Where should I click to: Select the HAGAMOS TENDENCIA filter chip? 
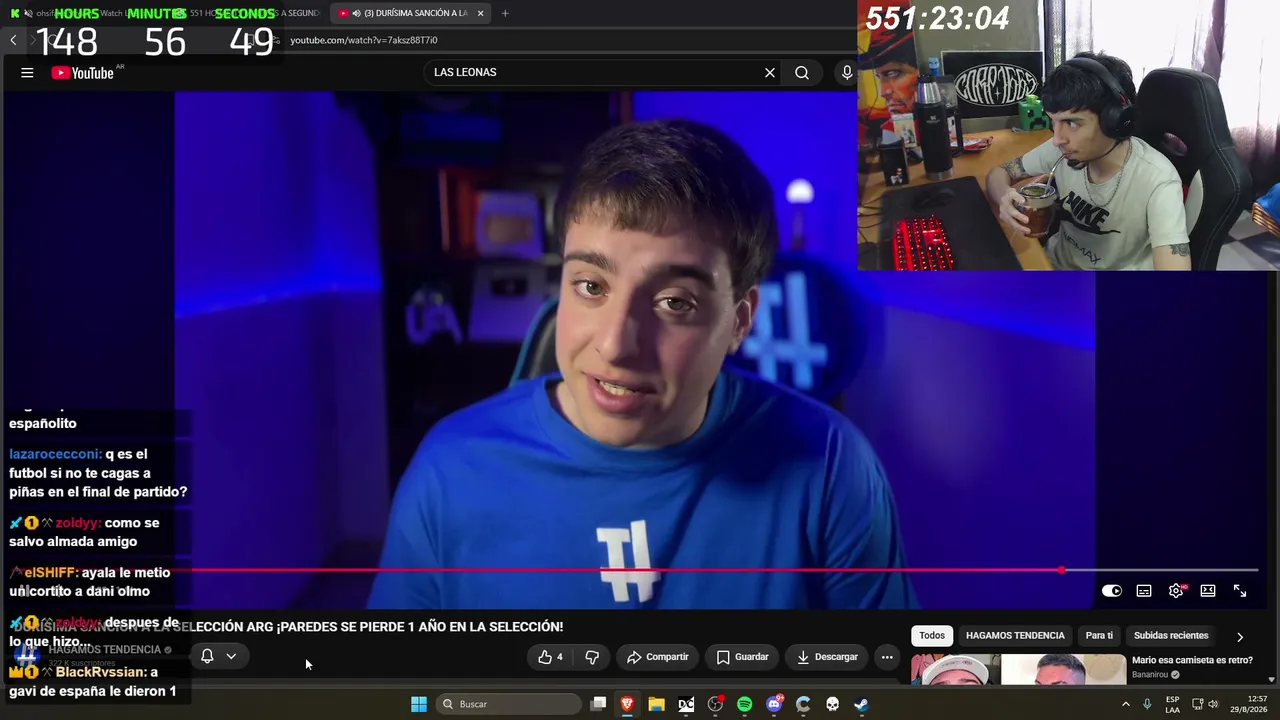[1015, 635]
